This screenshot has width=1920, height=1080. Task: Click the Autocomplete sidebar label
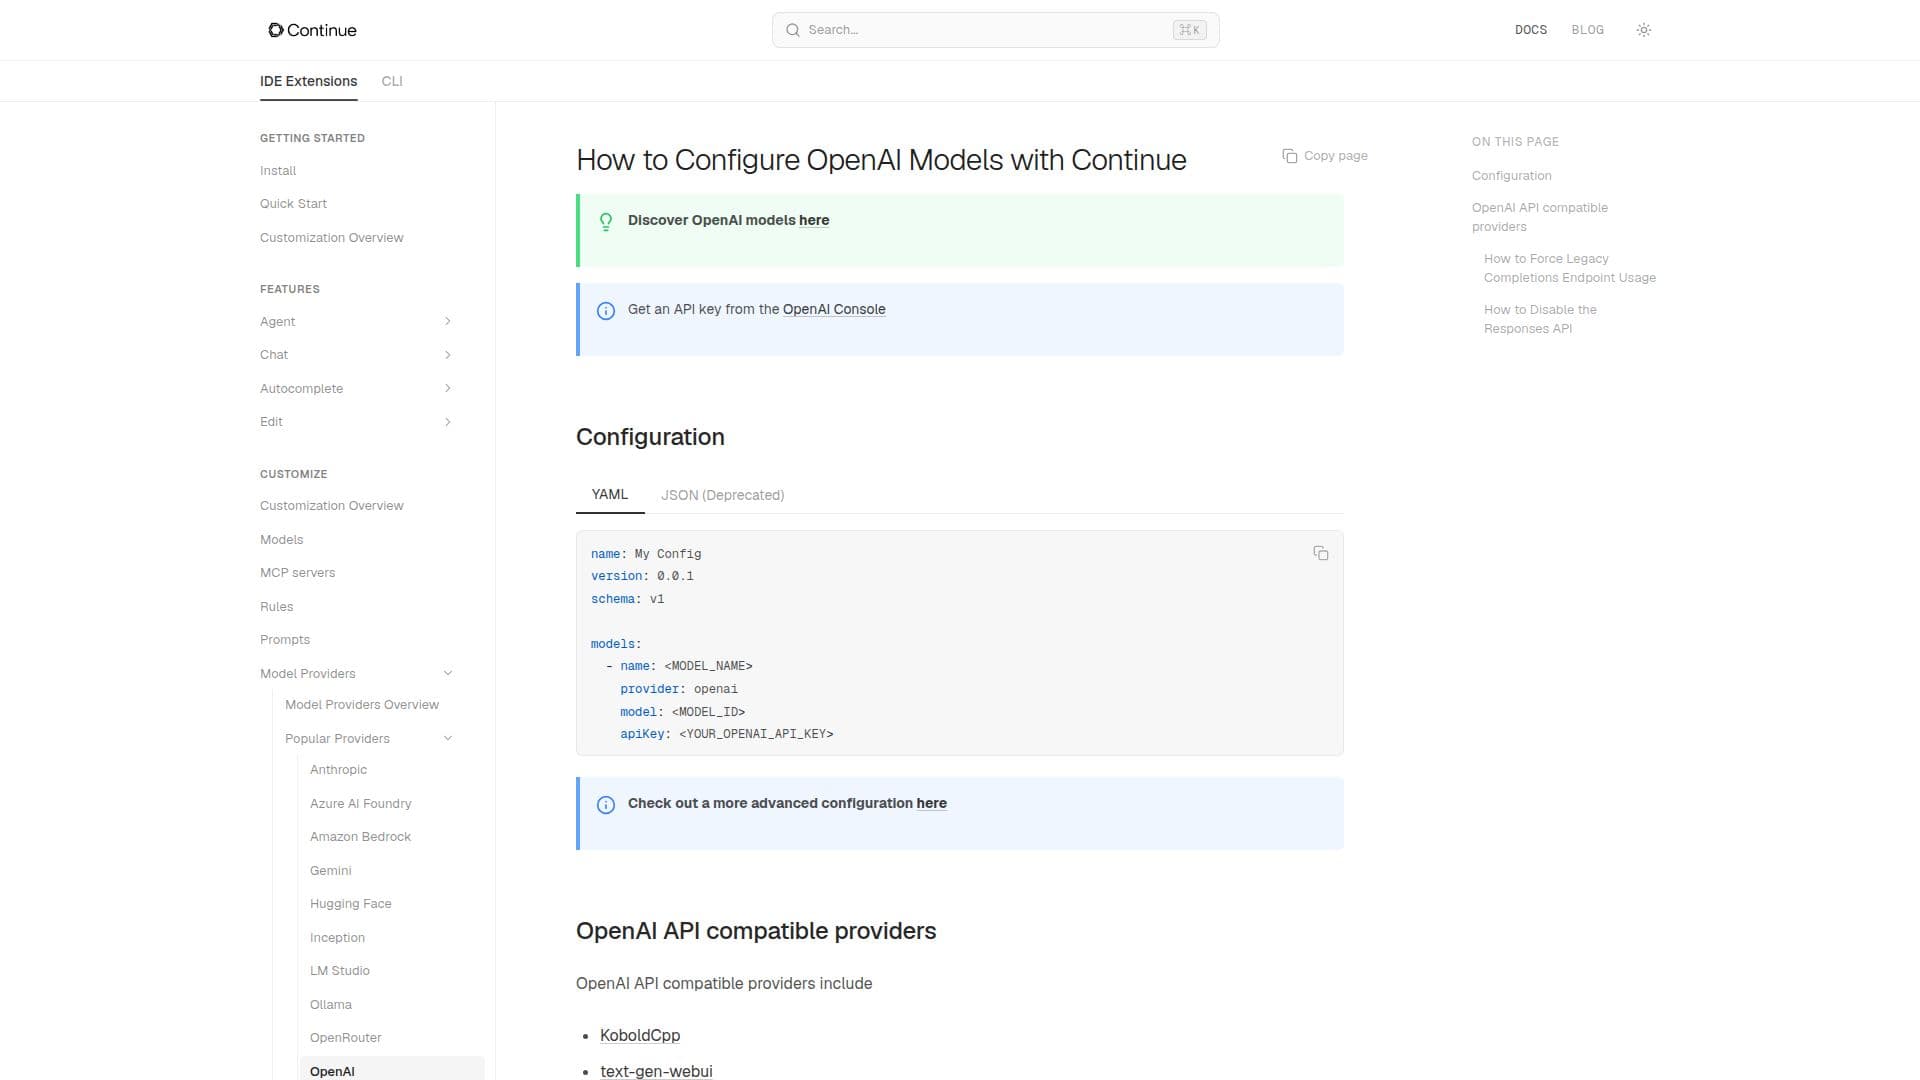tap(301, 389)
